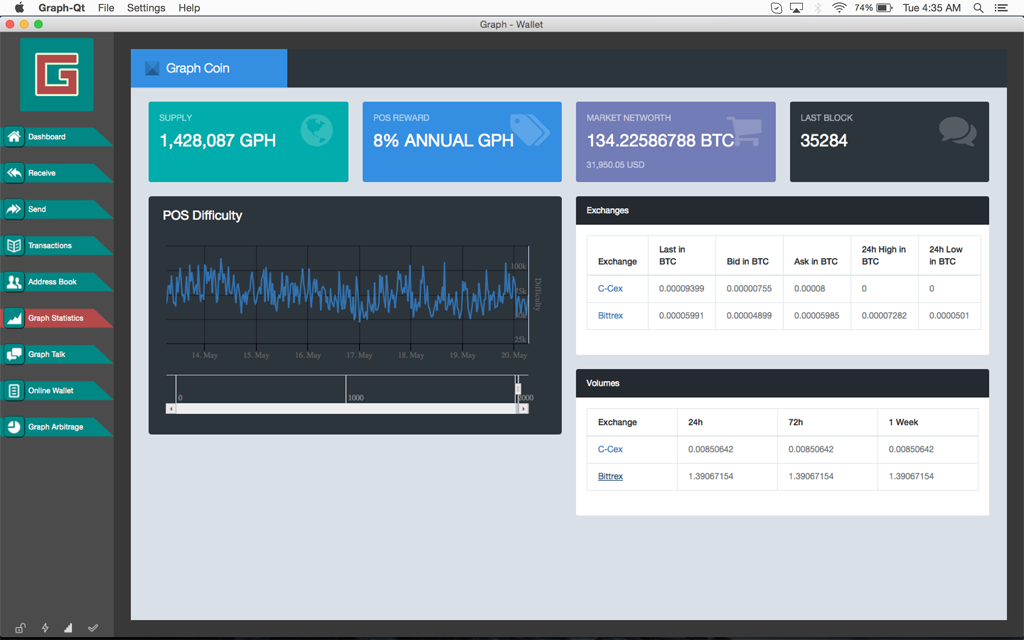Launch Graph Arbitrage from the sidebar
Image resolution: width=1024 pixels, height=640 pixels.
coord(55,427)
